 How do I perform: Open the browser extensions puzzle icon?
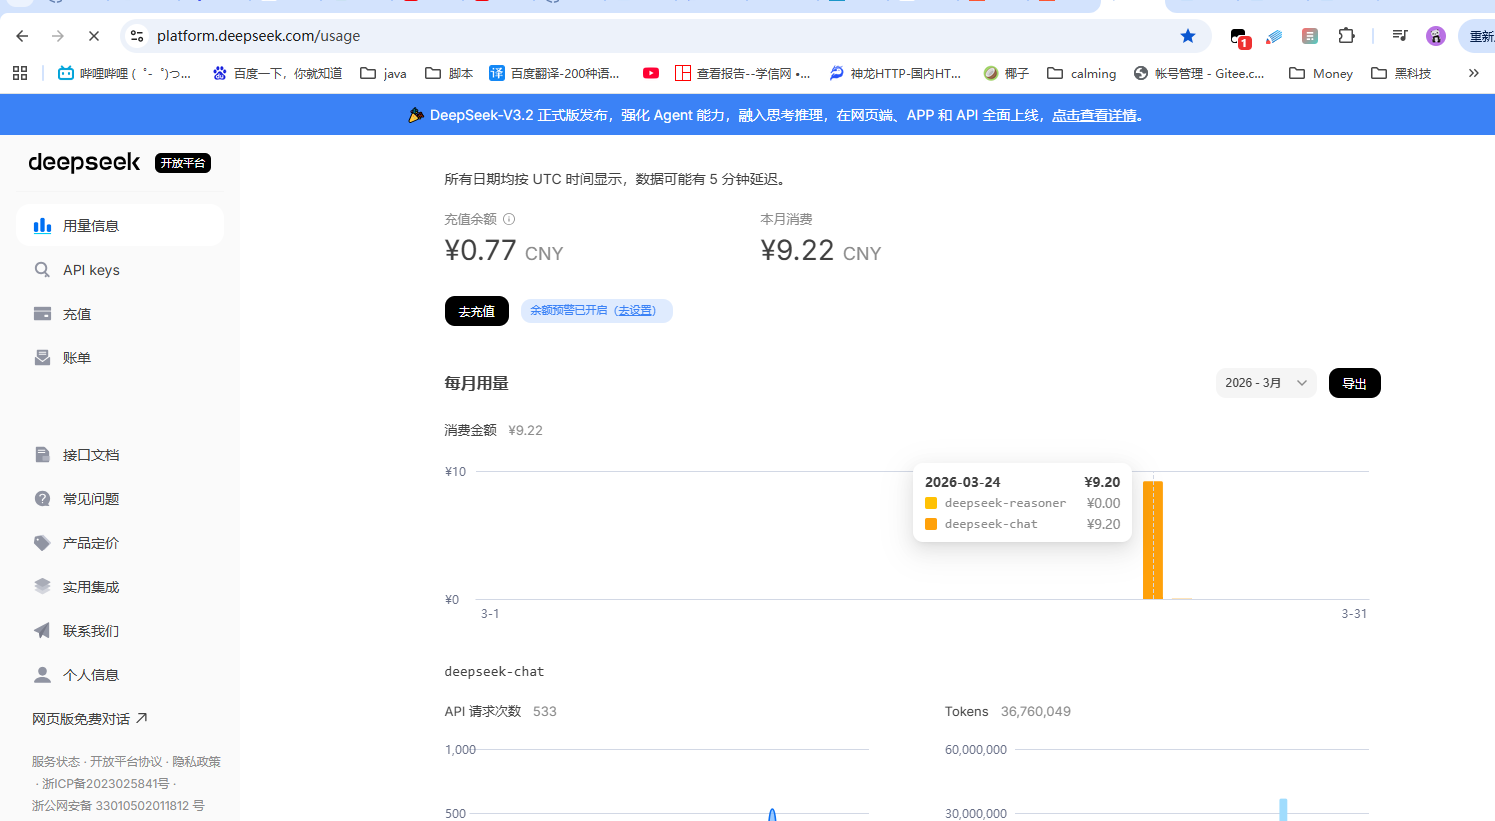pyautogui.click(x=1347, y=36)
